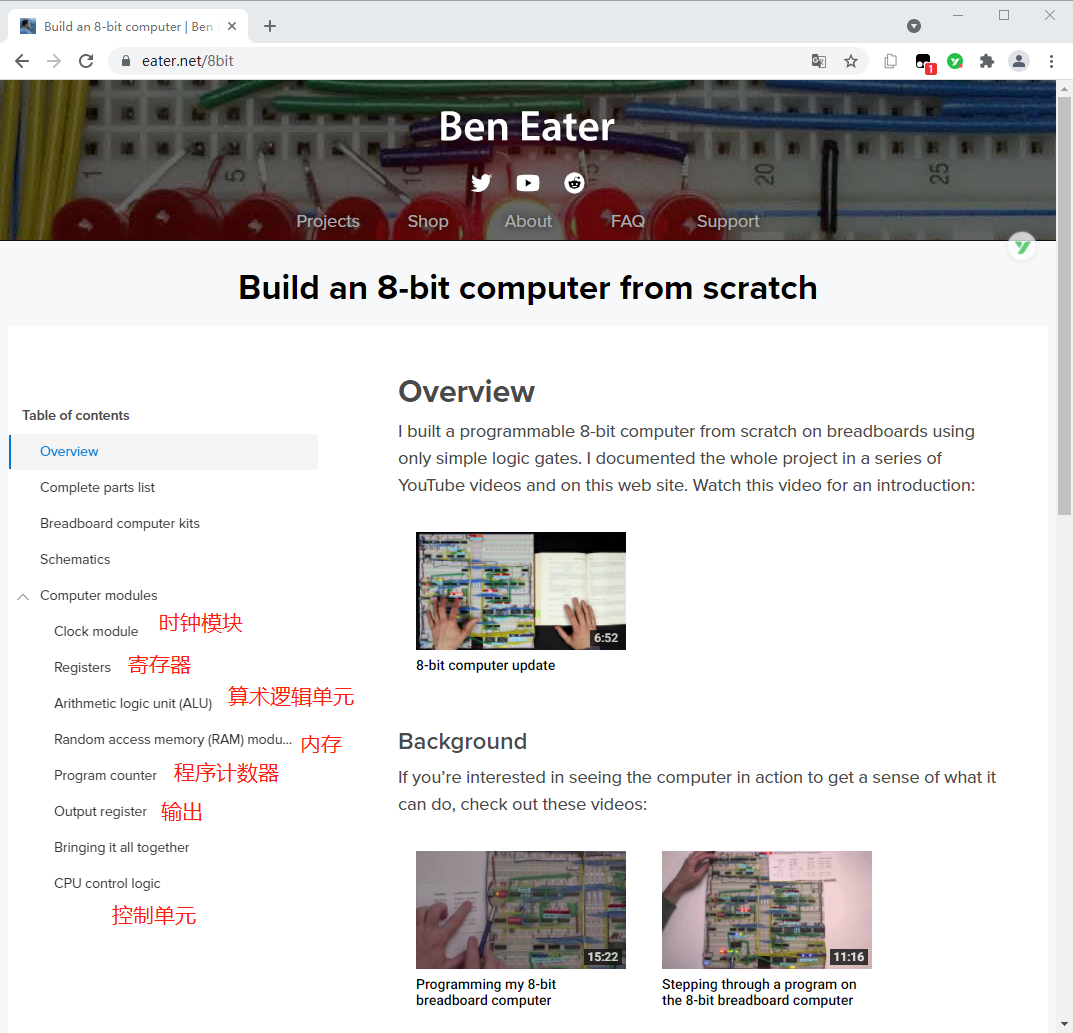Open the copy pages extension icon
1073x1033 pixels.
(x=890, y=61)
